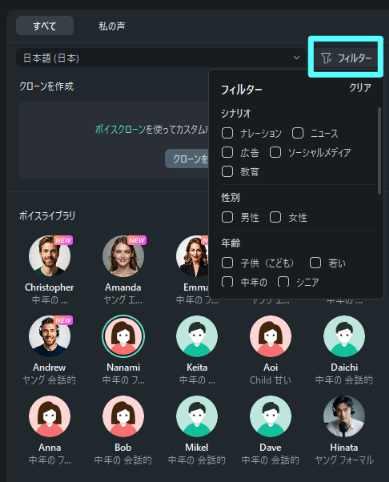Check the 中年の age checkbox
Image resolution: width=389 pixels, height=482 pixels.
[227, 282]
